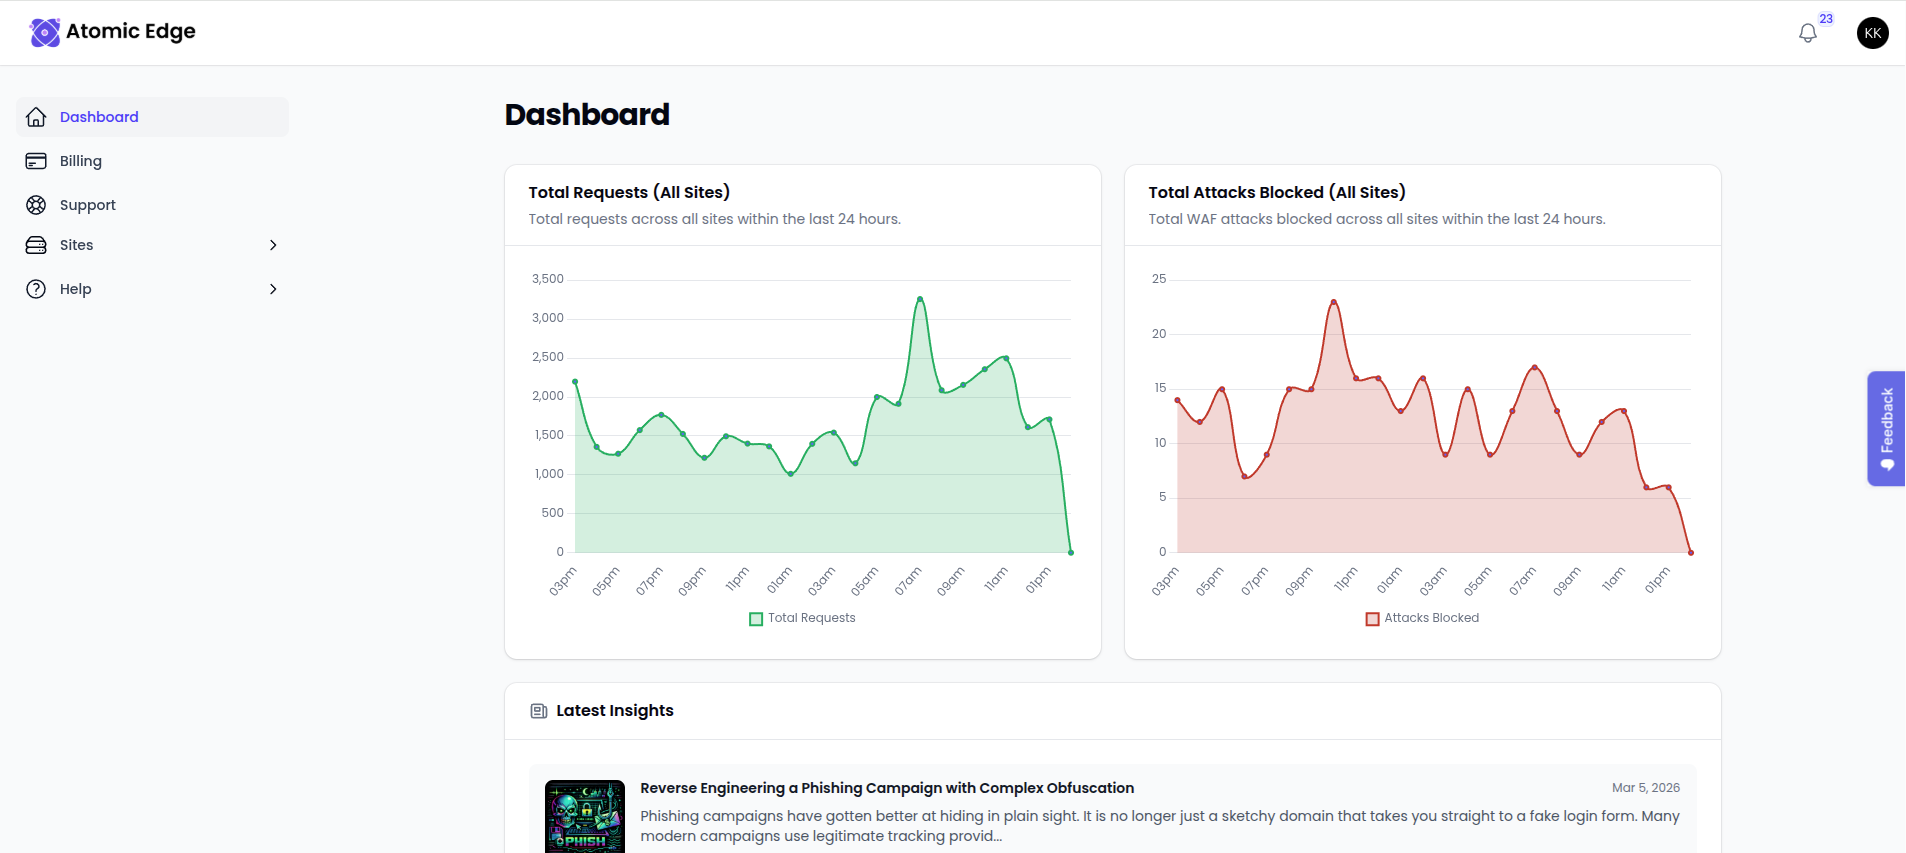Click the 'Total WAF attacks blocked' subtitle

1377,219
